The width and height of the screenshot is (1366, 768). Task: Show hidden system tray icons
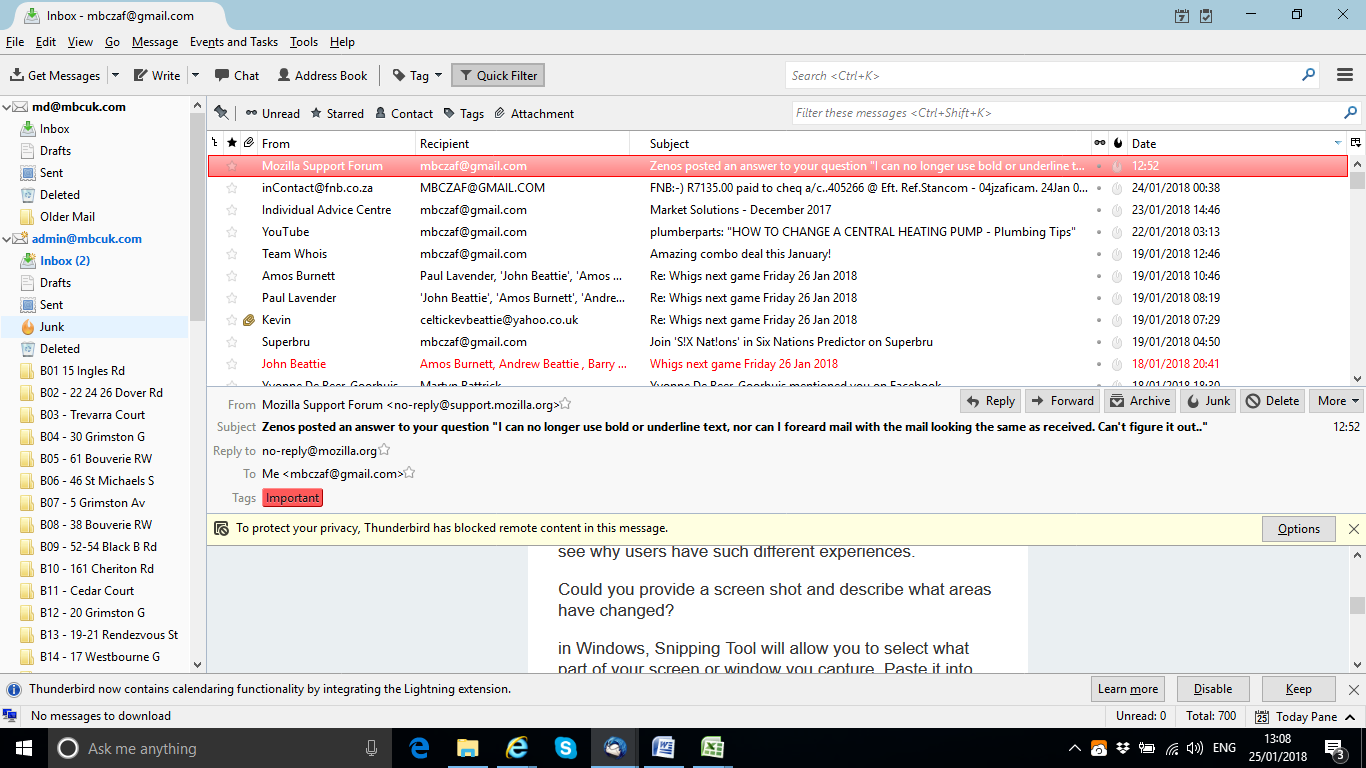pos(1075,748)
